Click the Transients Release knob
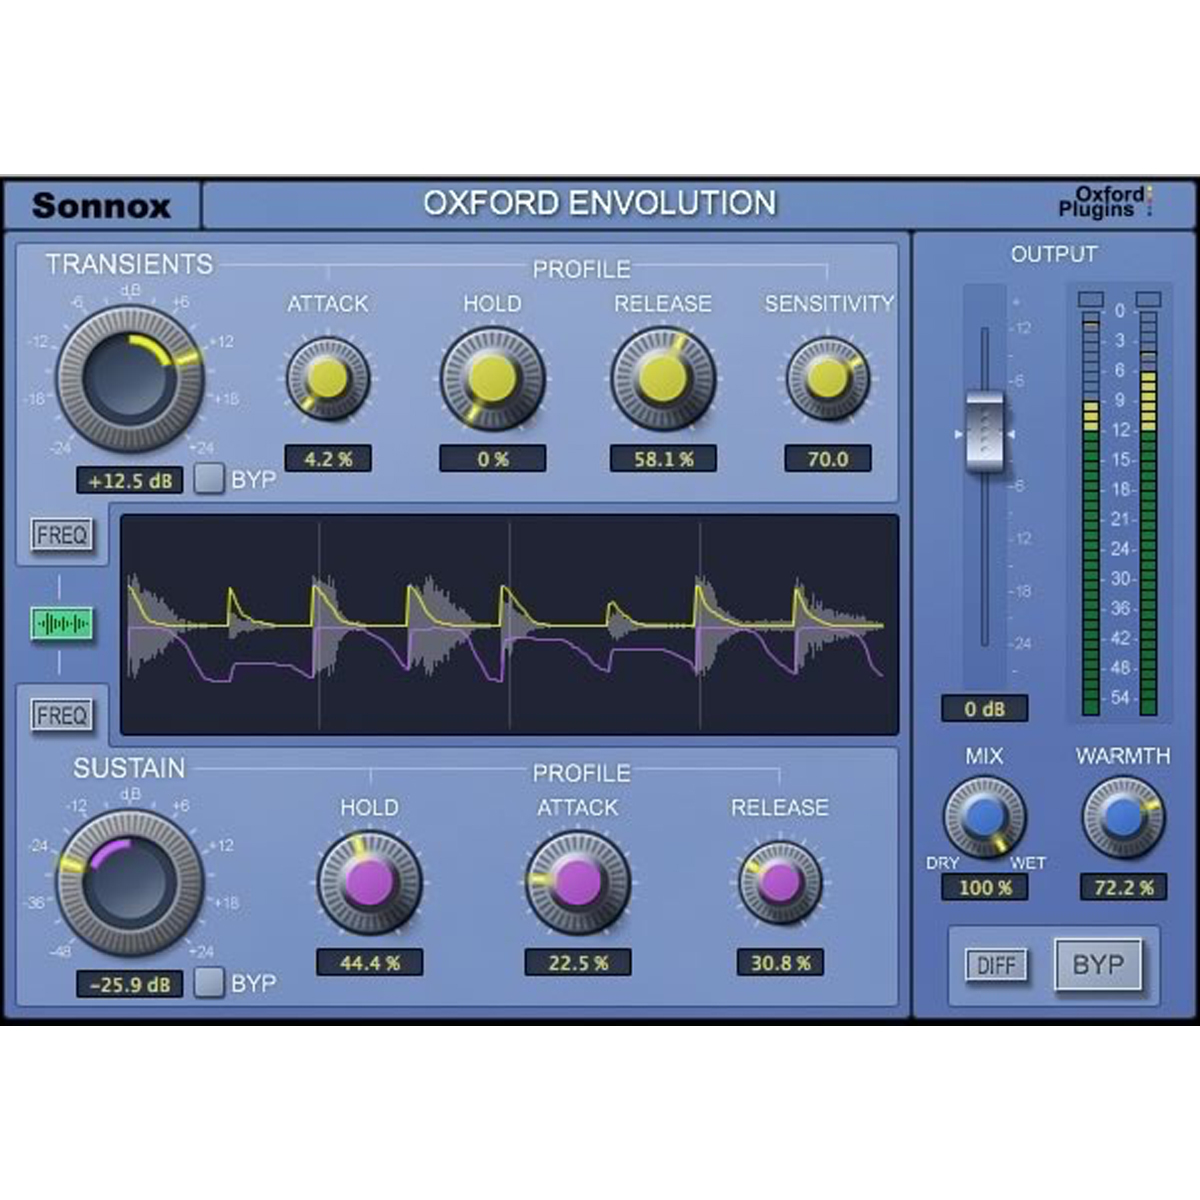 pos(663,379)
